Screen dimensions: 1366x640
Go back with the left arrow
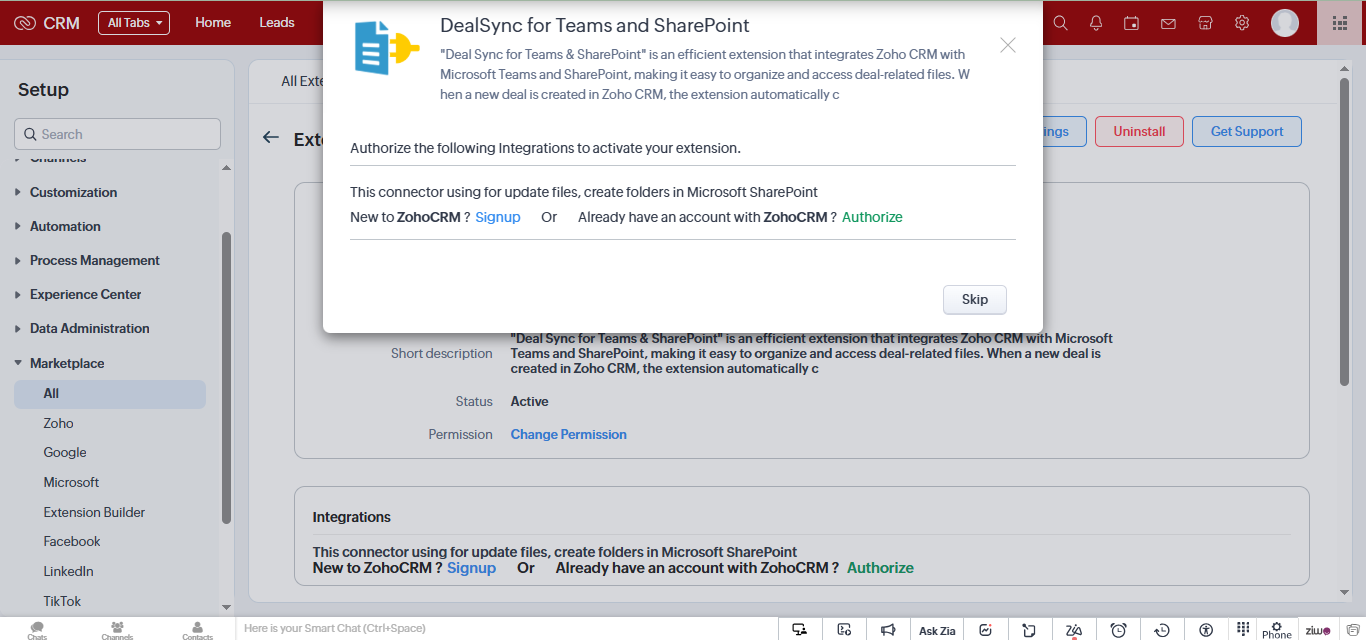point(270,138)
